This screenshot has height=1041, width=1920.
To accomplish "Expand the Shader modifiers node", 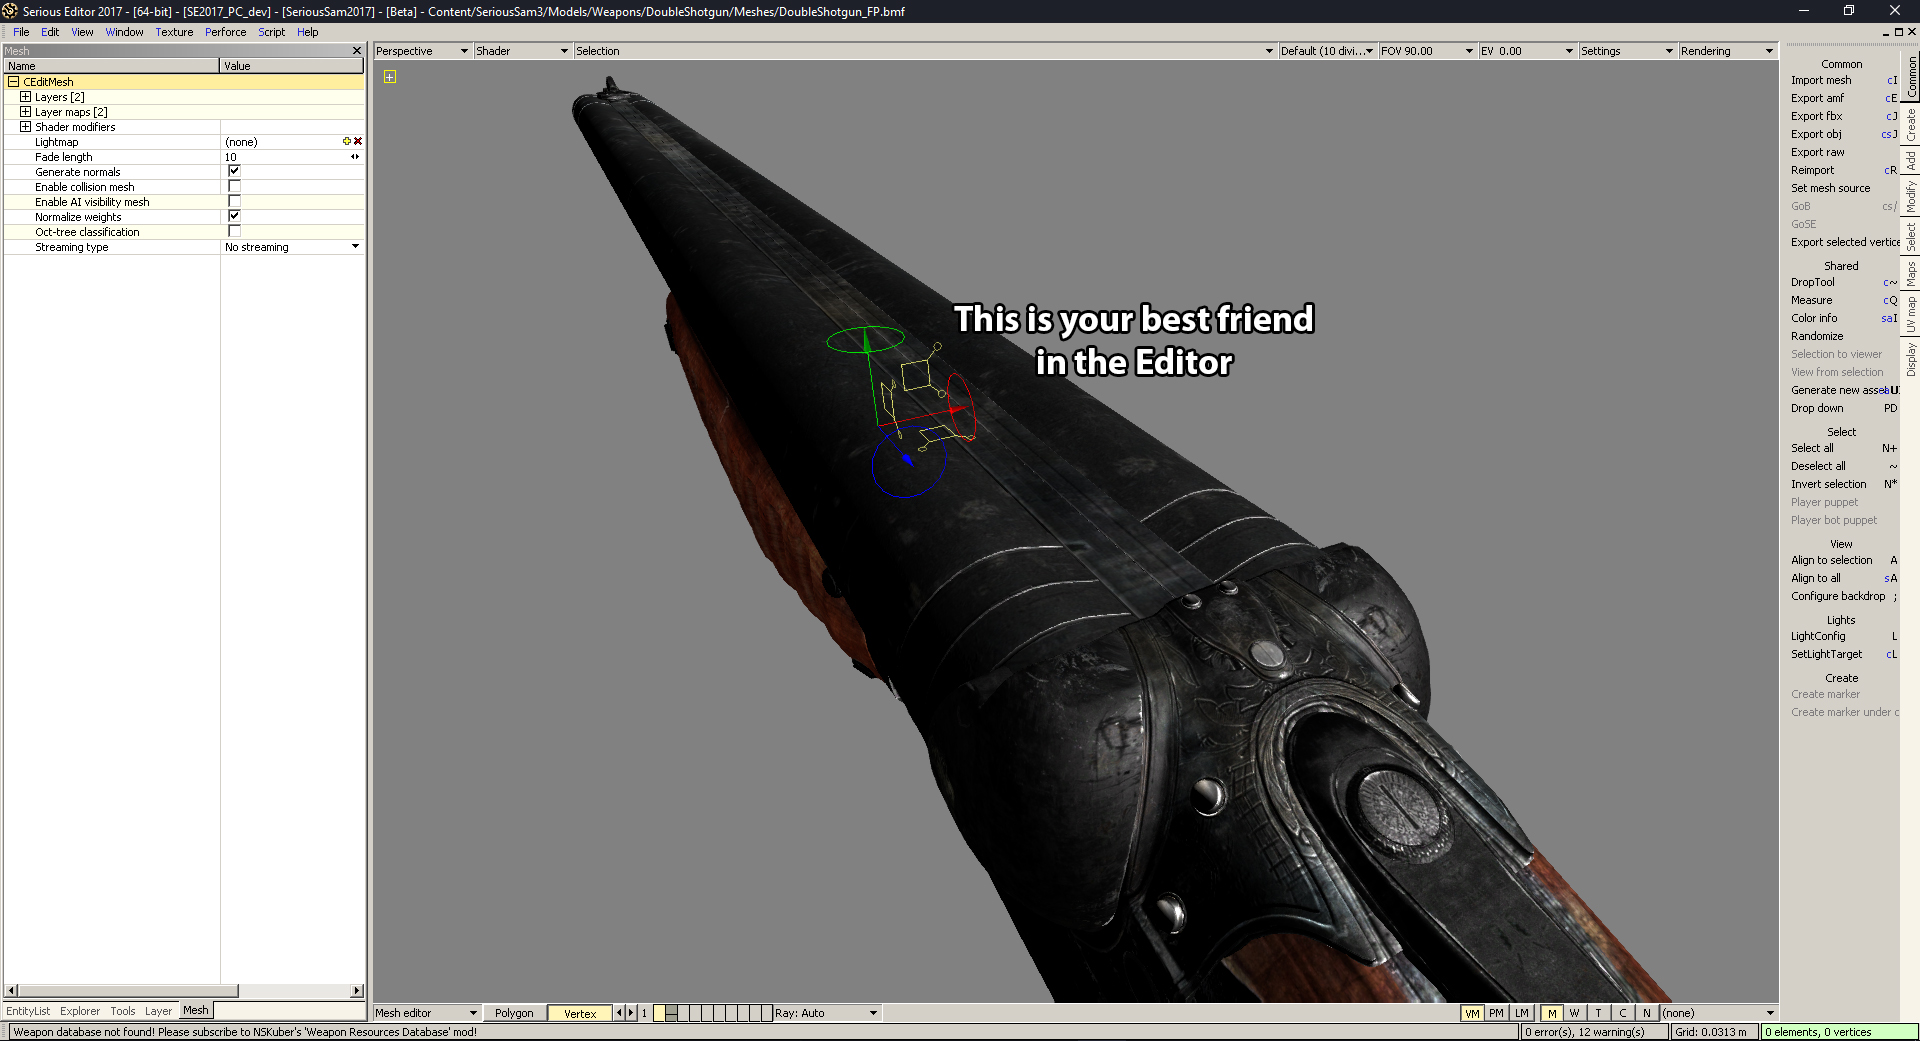I will [26, 127].
